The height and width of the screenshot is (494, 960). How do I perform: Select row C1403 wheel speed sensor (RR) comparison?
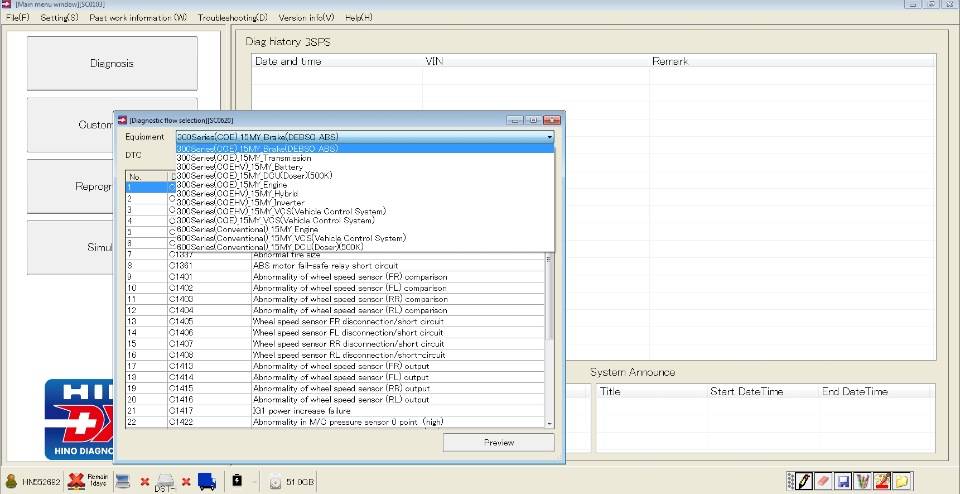pos(335,299)
